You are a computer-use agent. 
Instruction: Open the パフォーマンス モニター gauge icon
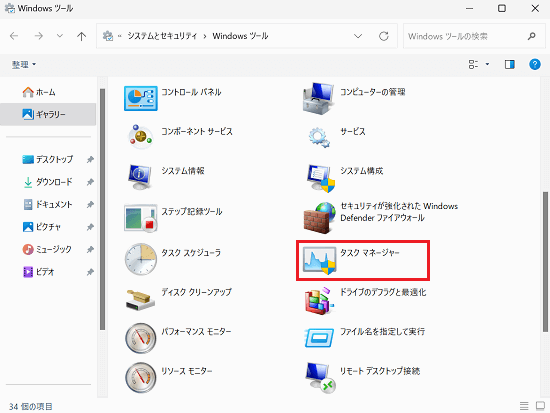(x=141, y=338)
